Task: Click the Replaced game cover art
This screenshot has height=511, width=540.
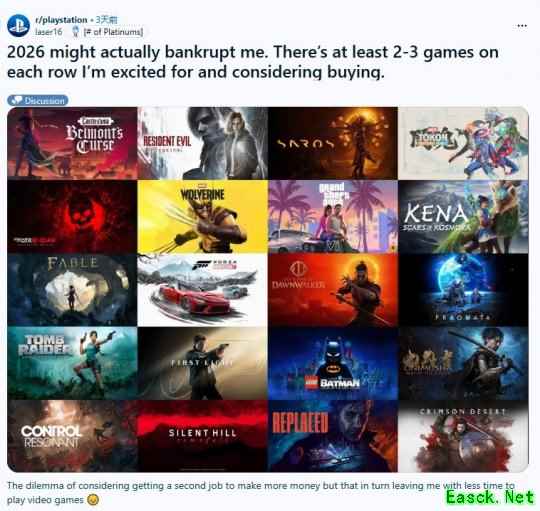Action: tap(333, 436)
